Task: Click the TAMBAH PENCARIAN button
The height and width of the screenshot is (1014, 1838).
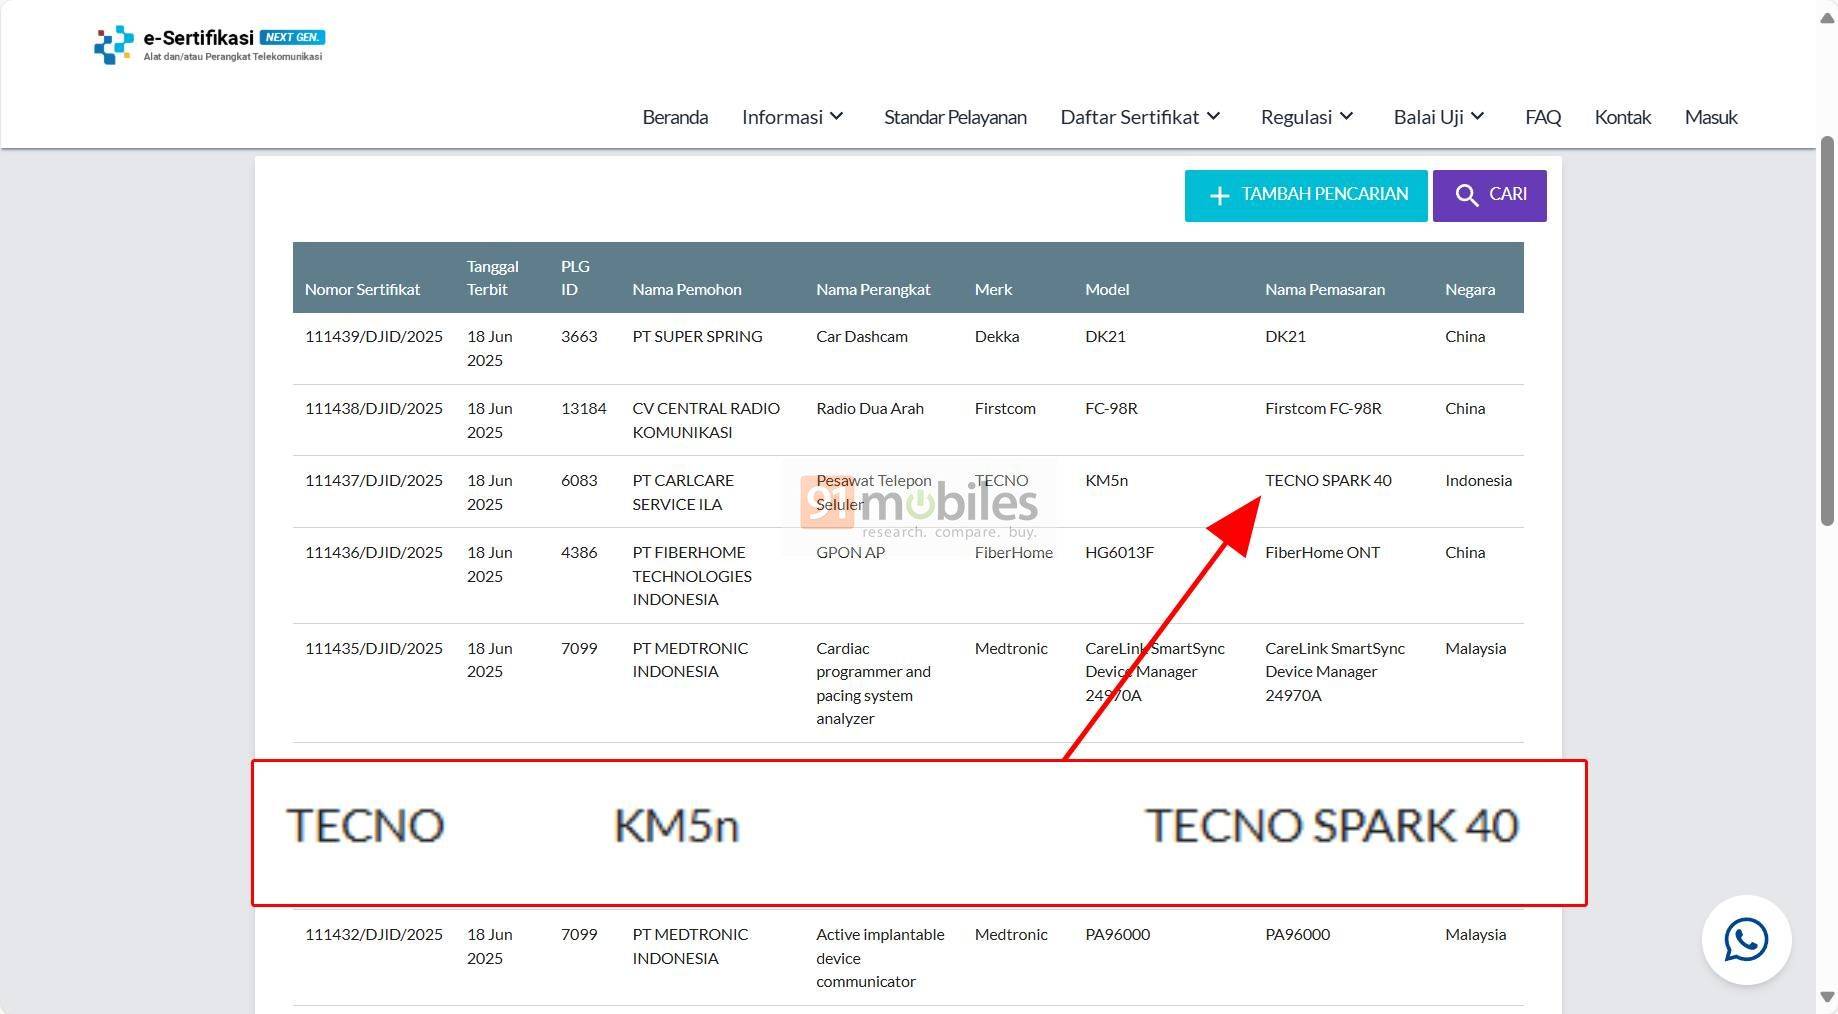Action: (x=1306, y=196)
